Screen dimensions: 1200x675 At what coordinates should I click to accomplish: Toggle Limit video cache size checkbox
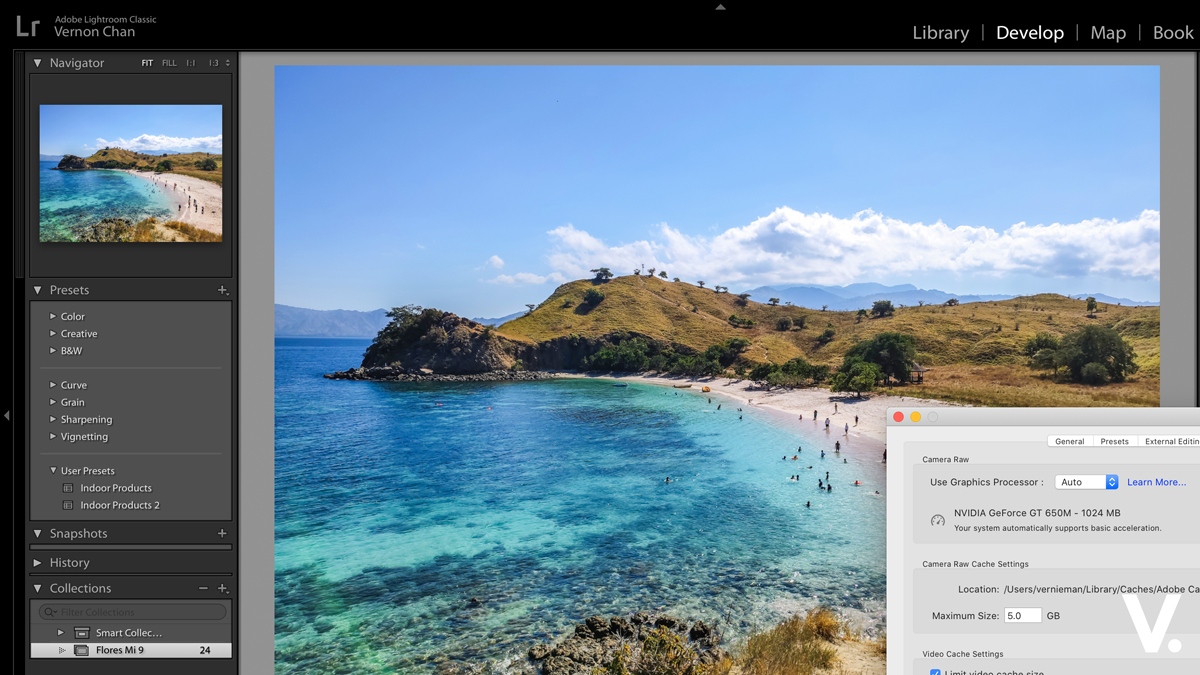tap(935, 673)
